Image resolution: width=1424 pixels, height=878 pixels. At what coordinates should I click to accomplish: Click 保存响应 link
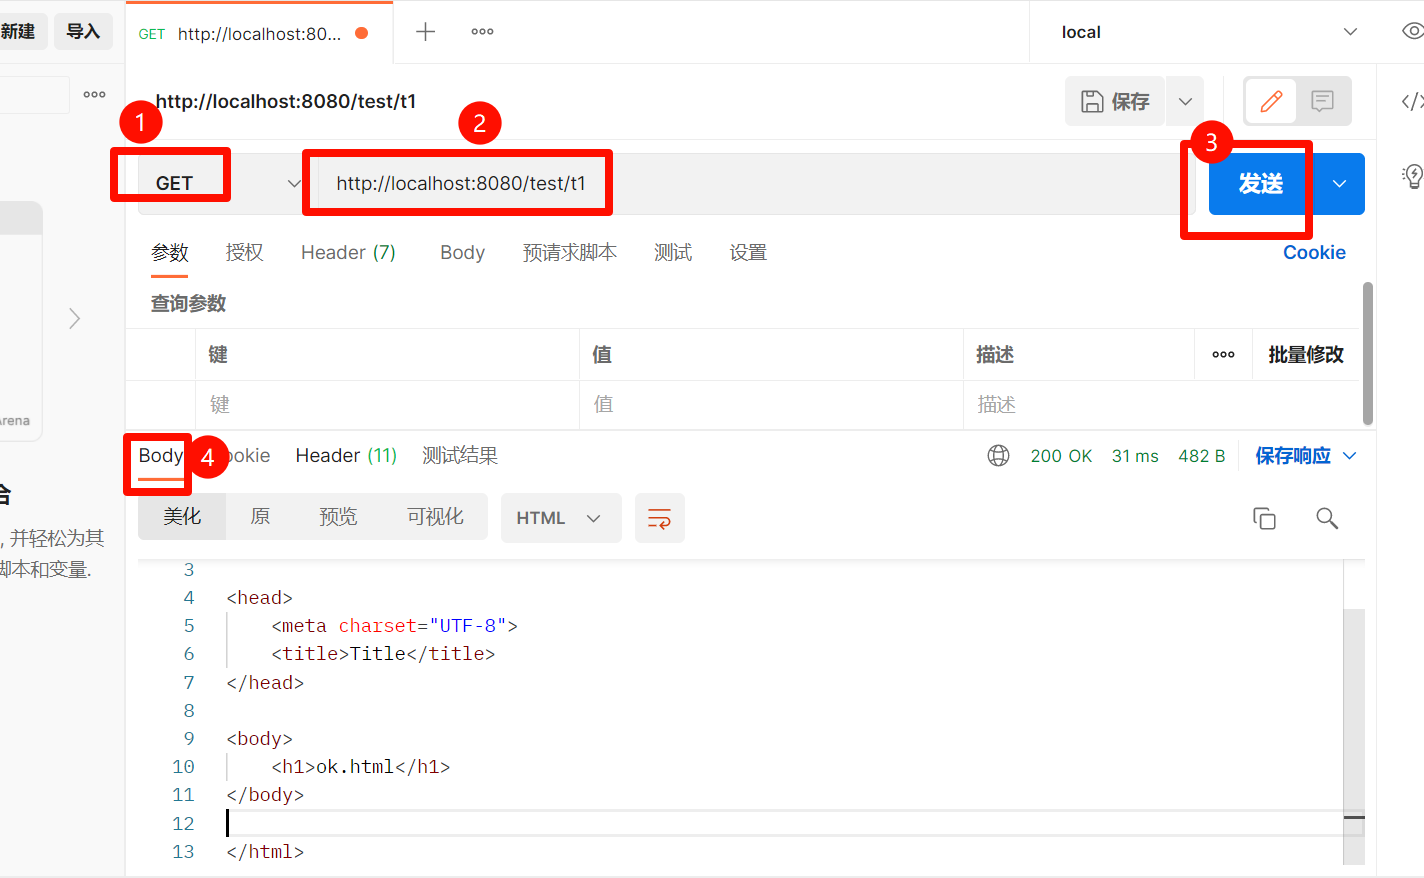[x=1293, y=456]
